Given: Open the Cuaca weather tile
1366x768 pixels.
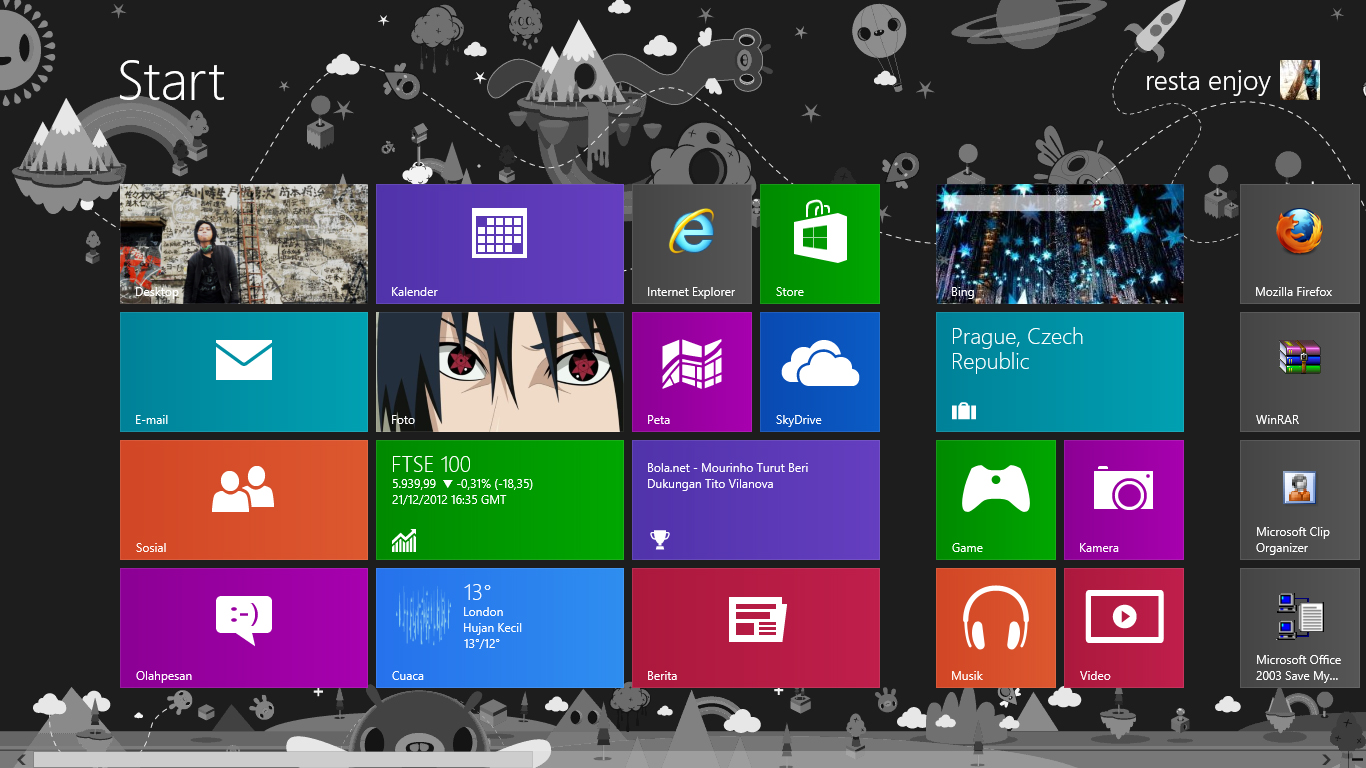Looking at the screenshot, I should tap(500, 628).
